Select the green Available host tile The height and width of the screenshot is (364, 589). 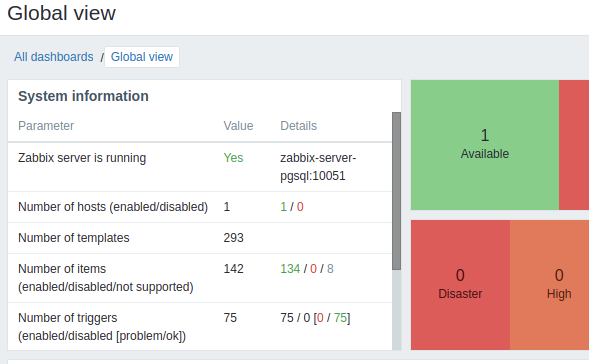click(485, 145)
